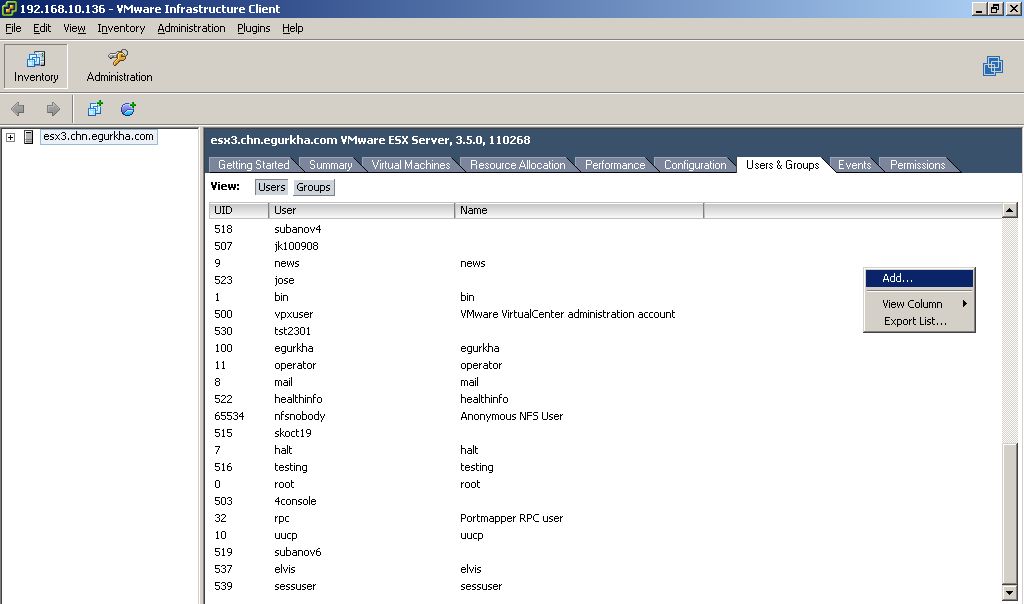The image size is (1024, 604).
Task: Expand the esx3.chn.egurkha.com tree node
Action: point(10,137)
